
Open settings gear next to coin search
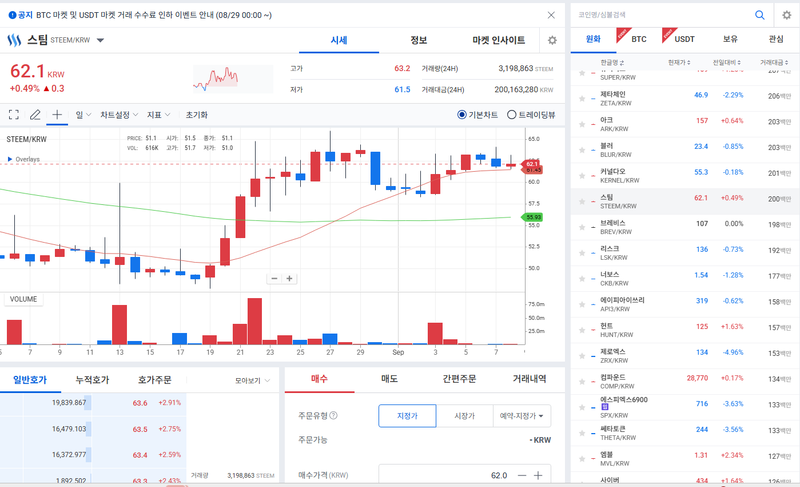787,15
